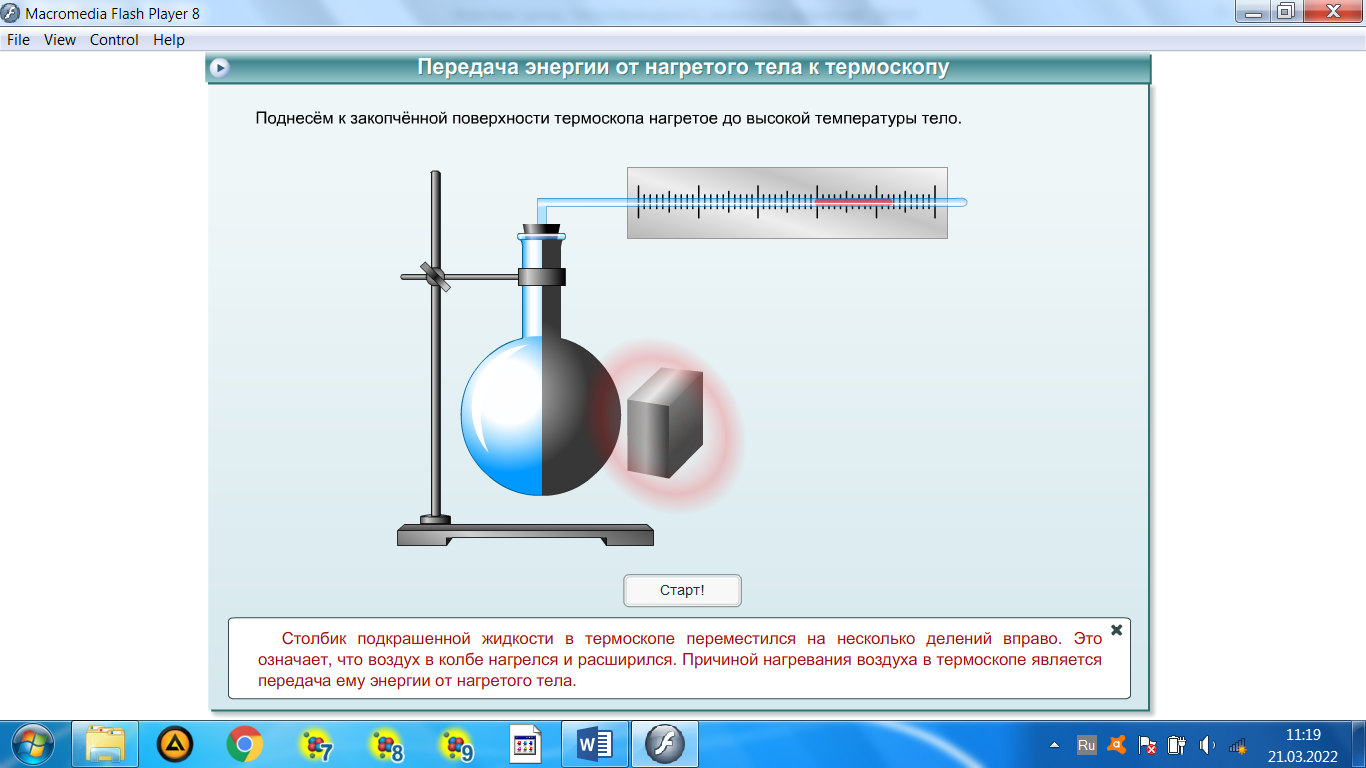Open the volume speaker tray icon
The image size is (1366, 768).
[x=1207, y=745]
